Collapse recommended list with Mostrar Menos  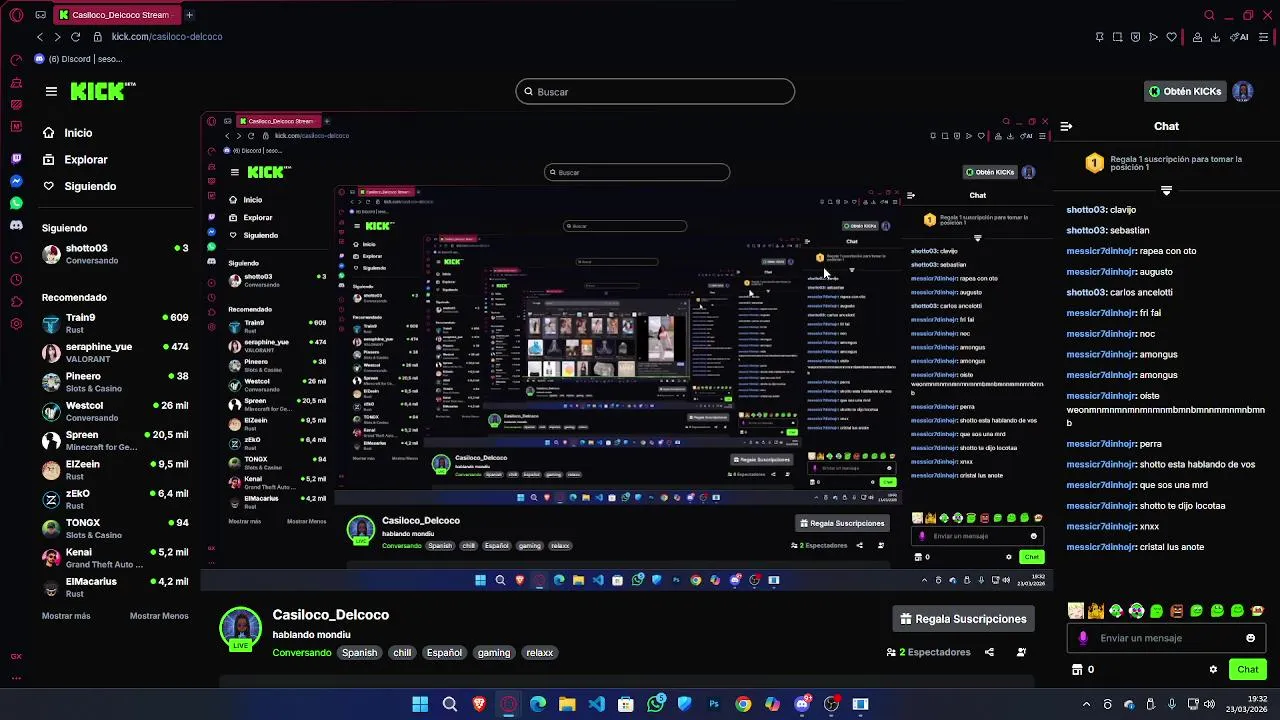(x=159, y=616)
